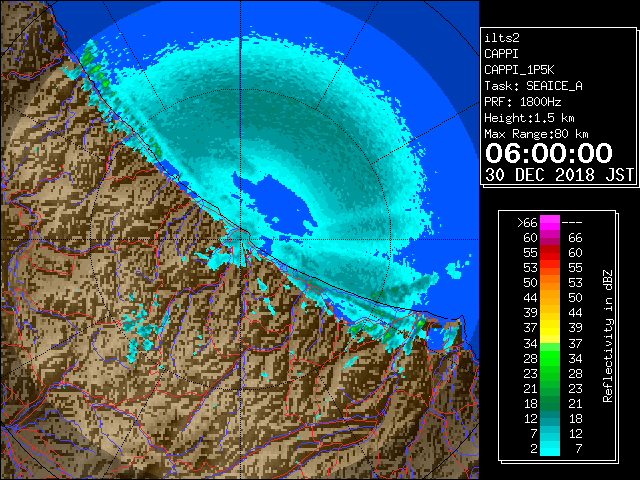The width and height of the screenshot is (640, 480).
Task: Click the radar site at the crosshair center
Action: (x=241, y=239)
